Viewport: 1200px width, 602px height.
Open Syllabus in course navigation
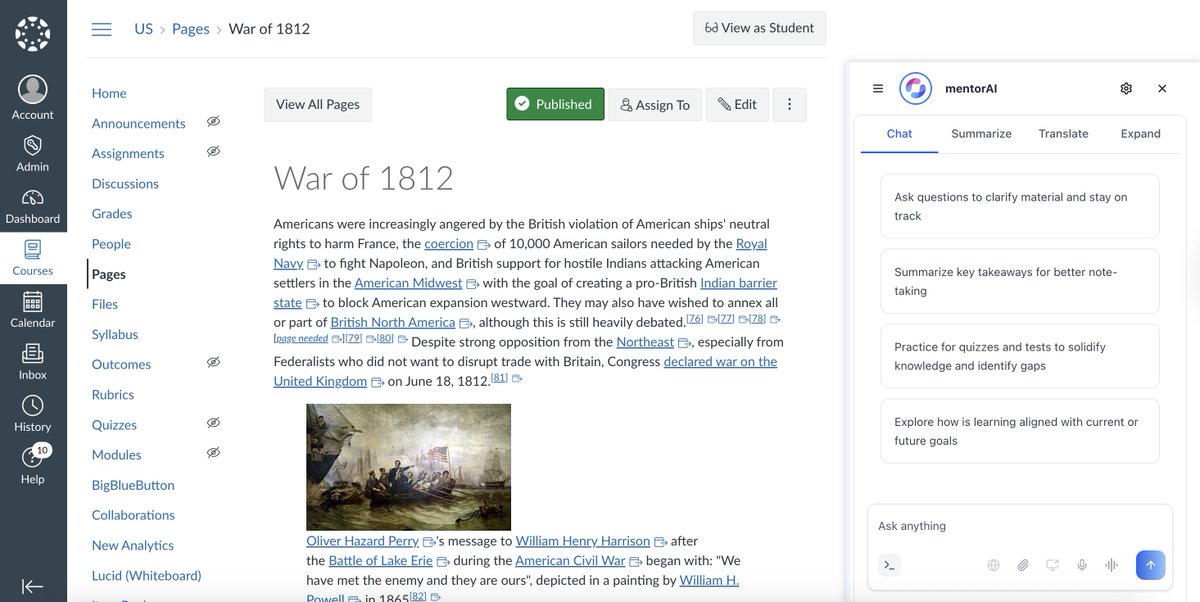[115, 334]
